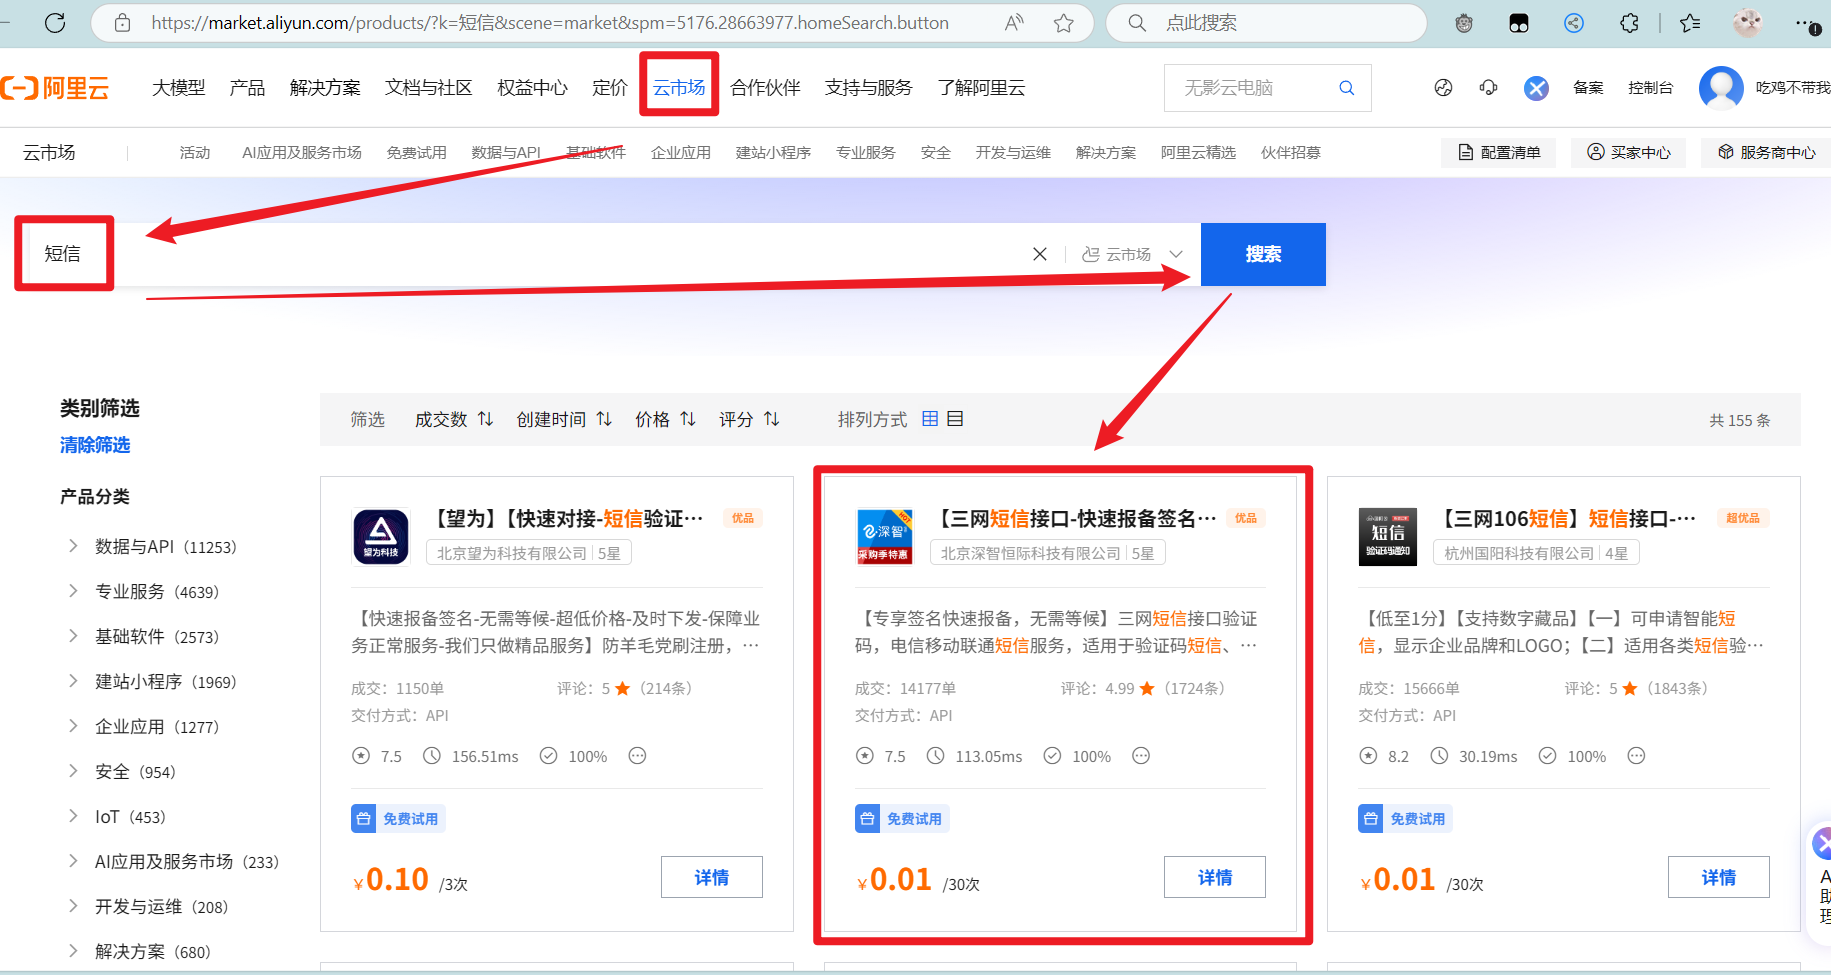Click the 点此搜索 browser search box
Image resolution: width=1831 pixels, height=975 pixels.
click(1266, 22)
